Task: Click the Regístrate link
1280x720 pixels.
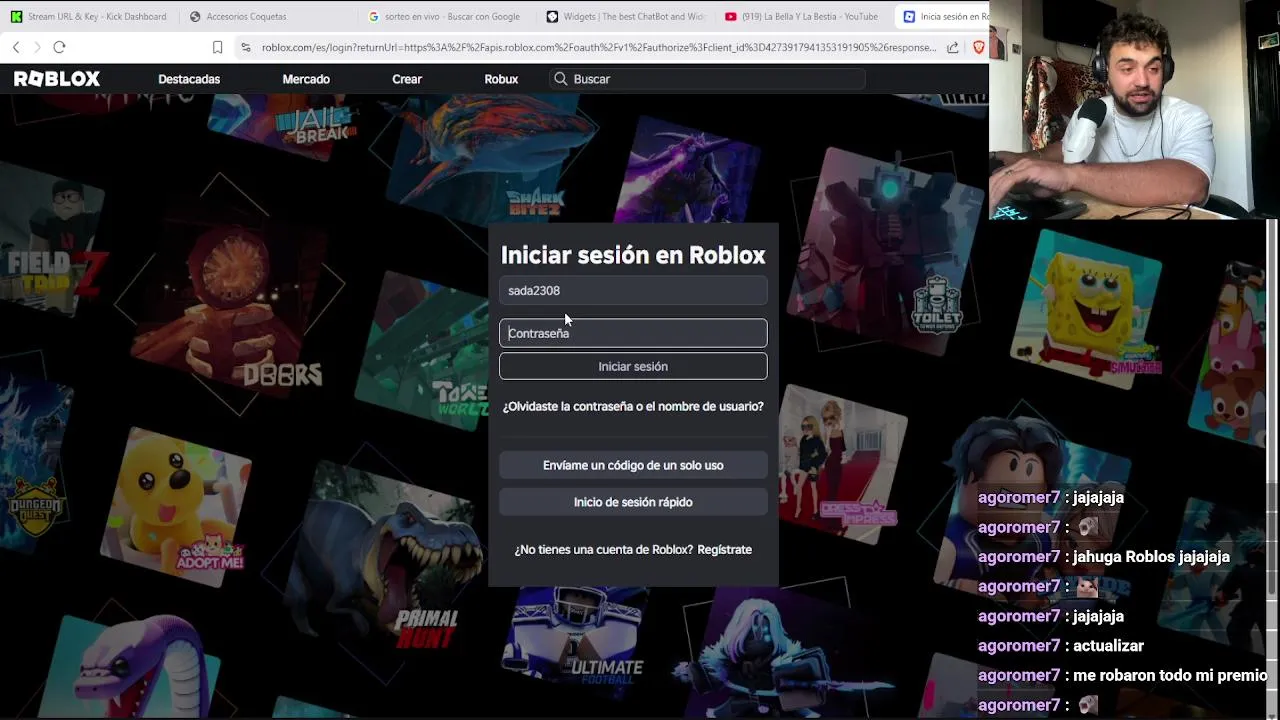Action: click(725, 549)
